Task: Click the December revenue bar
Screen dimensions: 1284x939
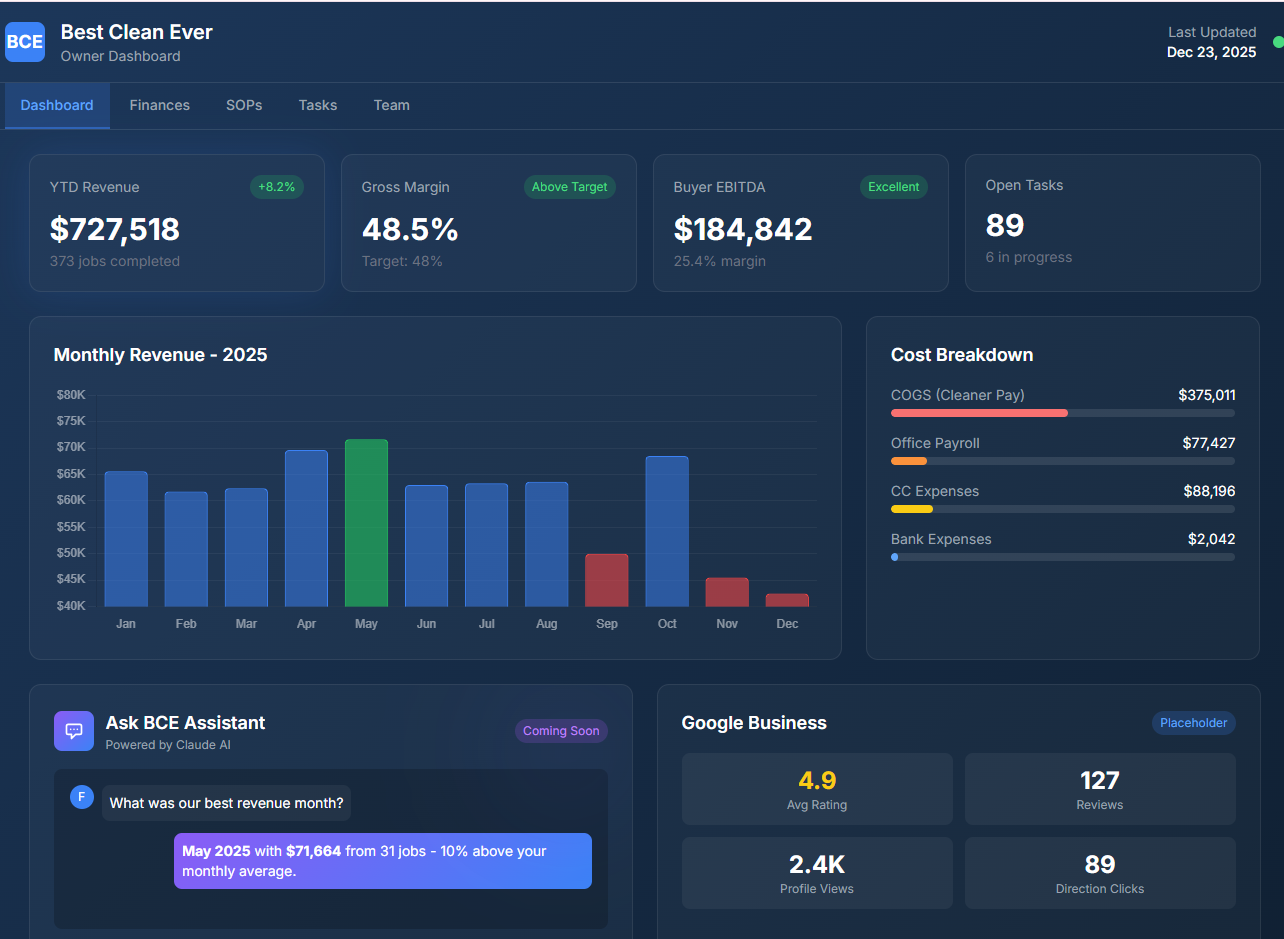Action: pos(787,601)
